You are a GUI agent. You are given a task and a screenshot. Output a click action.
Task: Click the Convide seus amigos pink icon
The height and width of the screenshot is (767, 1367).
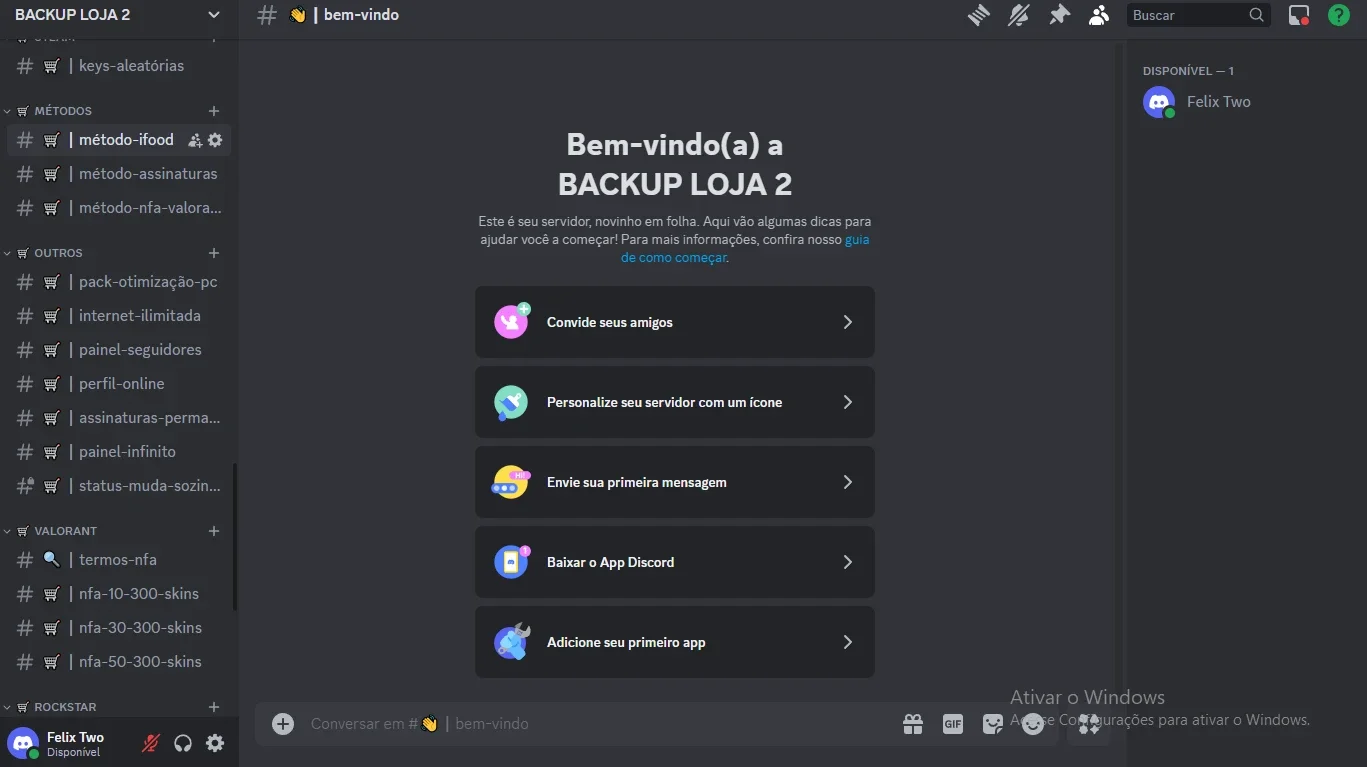coord(512,321)
